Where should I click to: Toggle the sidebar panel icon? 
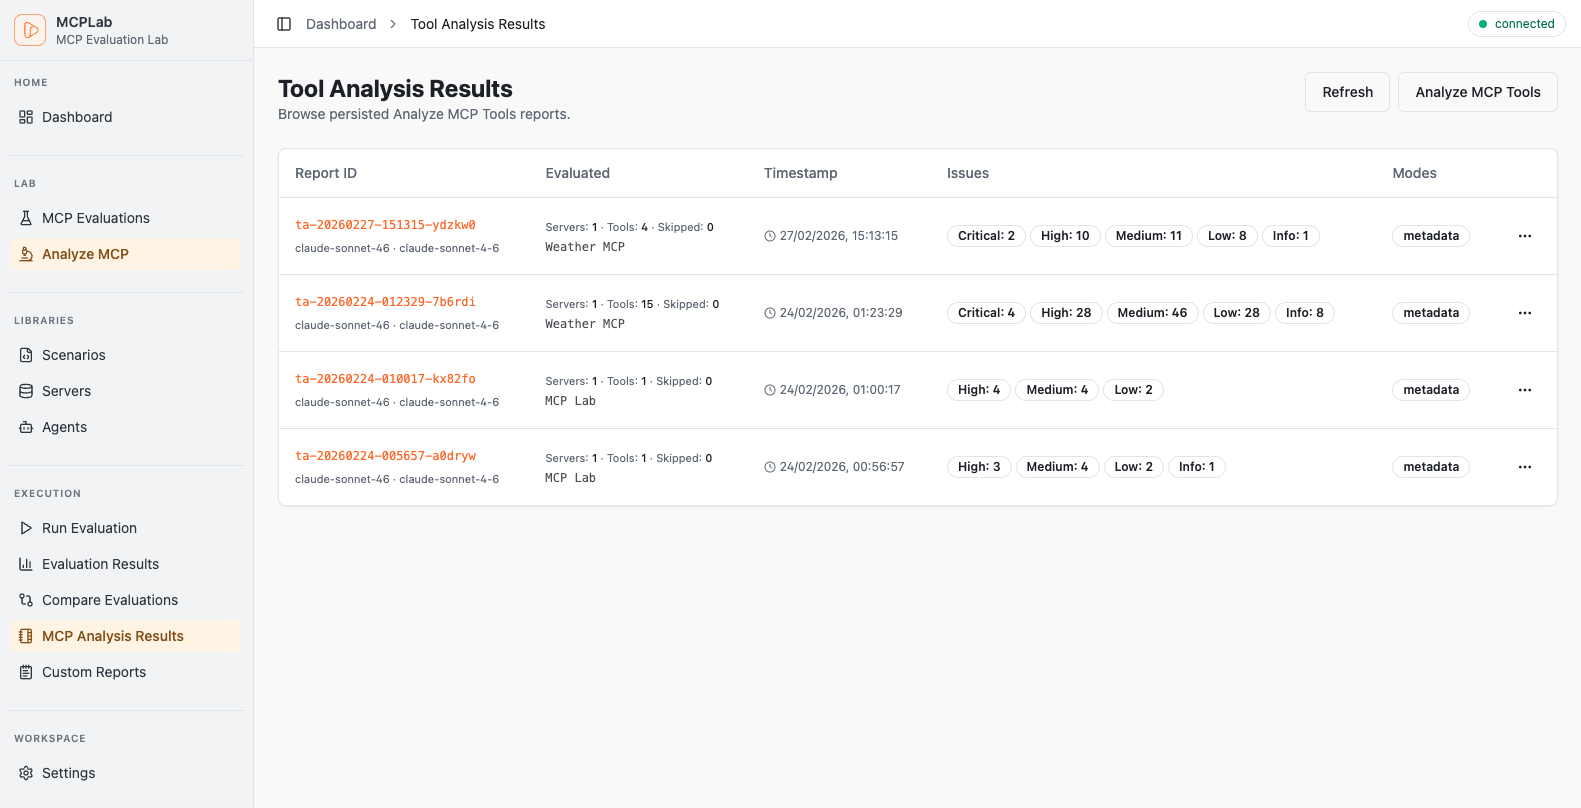click(x=284, y=24)
